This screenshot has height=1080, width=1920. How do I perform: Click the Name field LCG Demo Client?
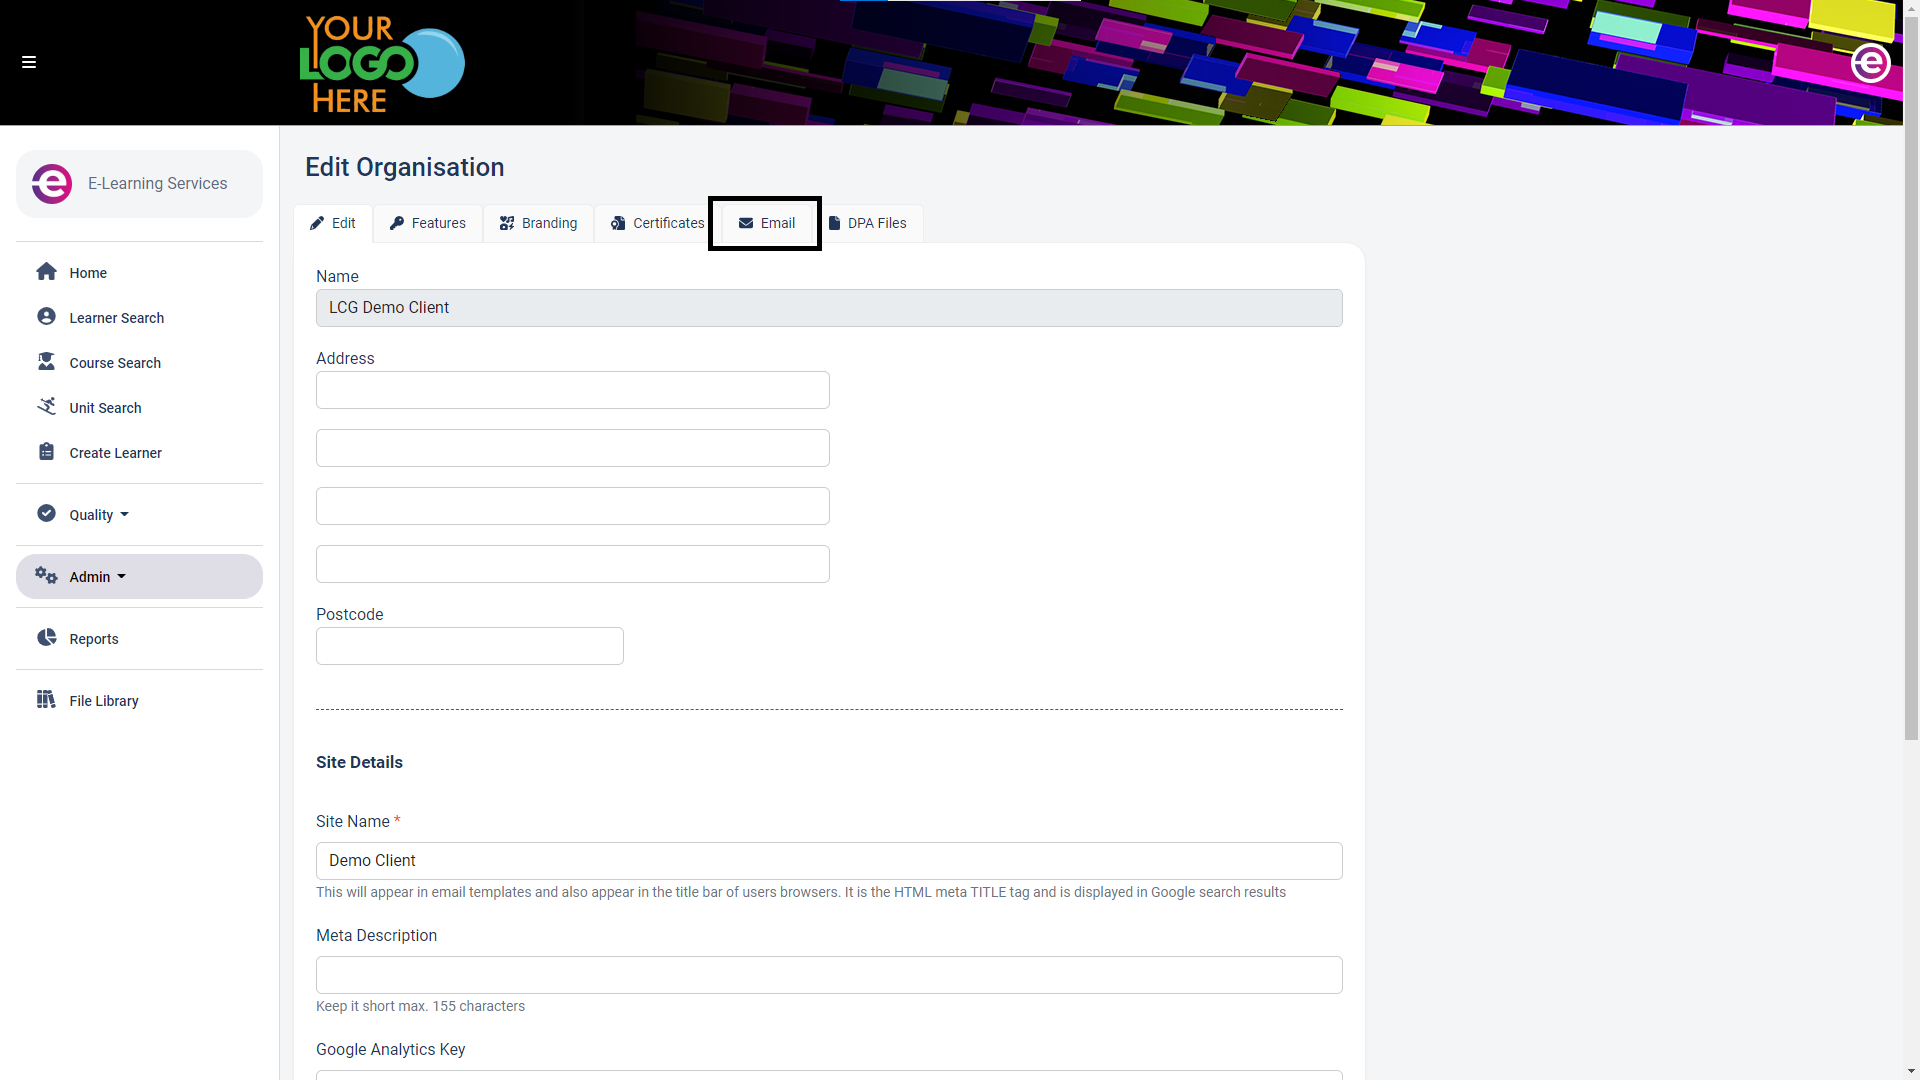829,308
